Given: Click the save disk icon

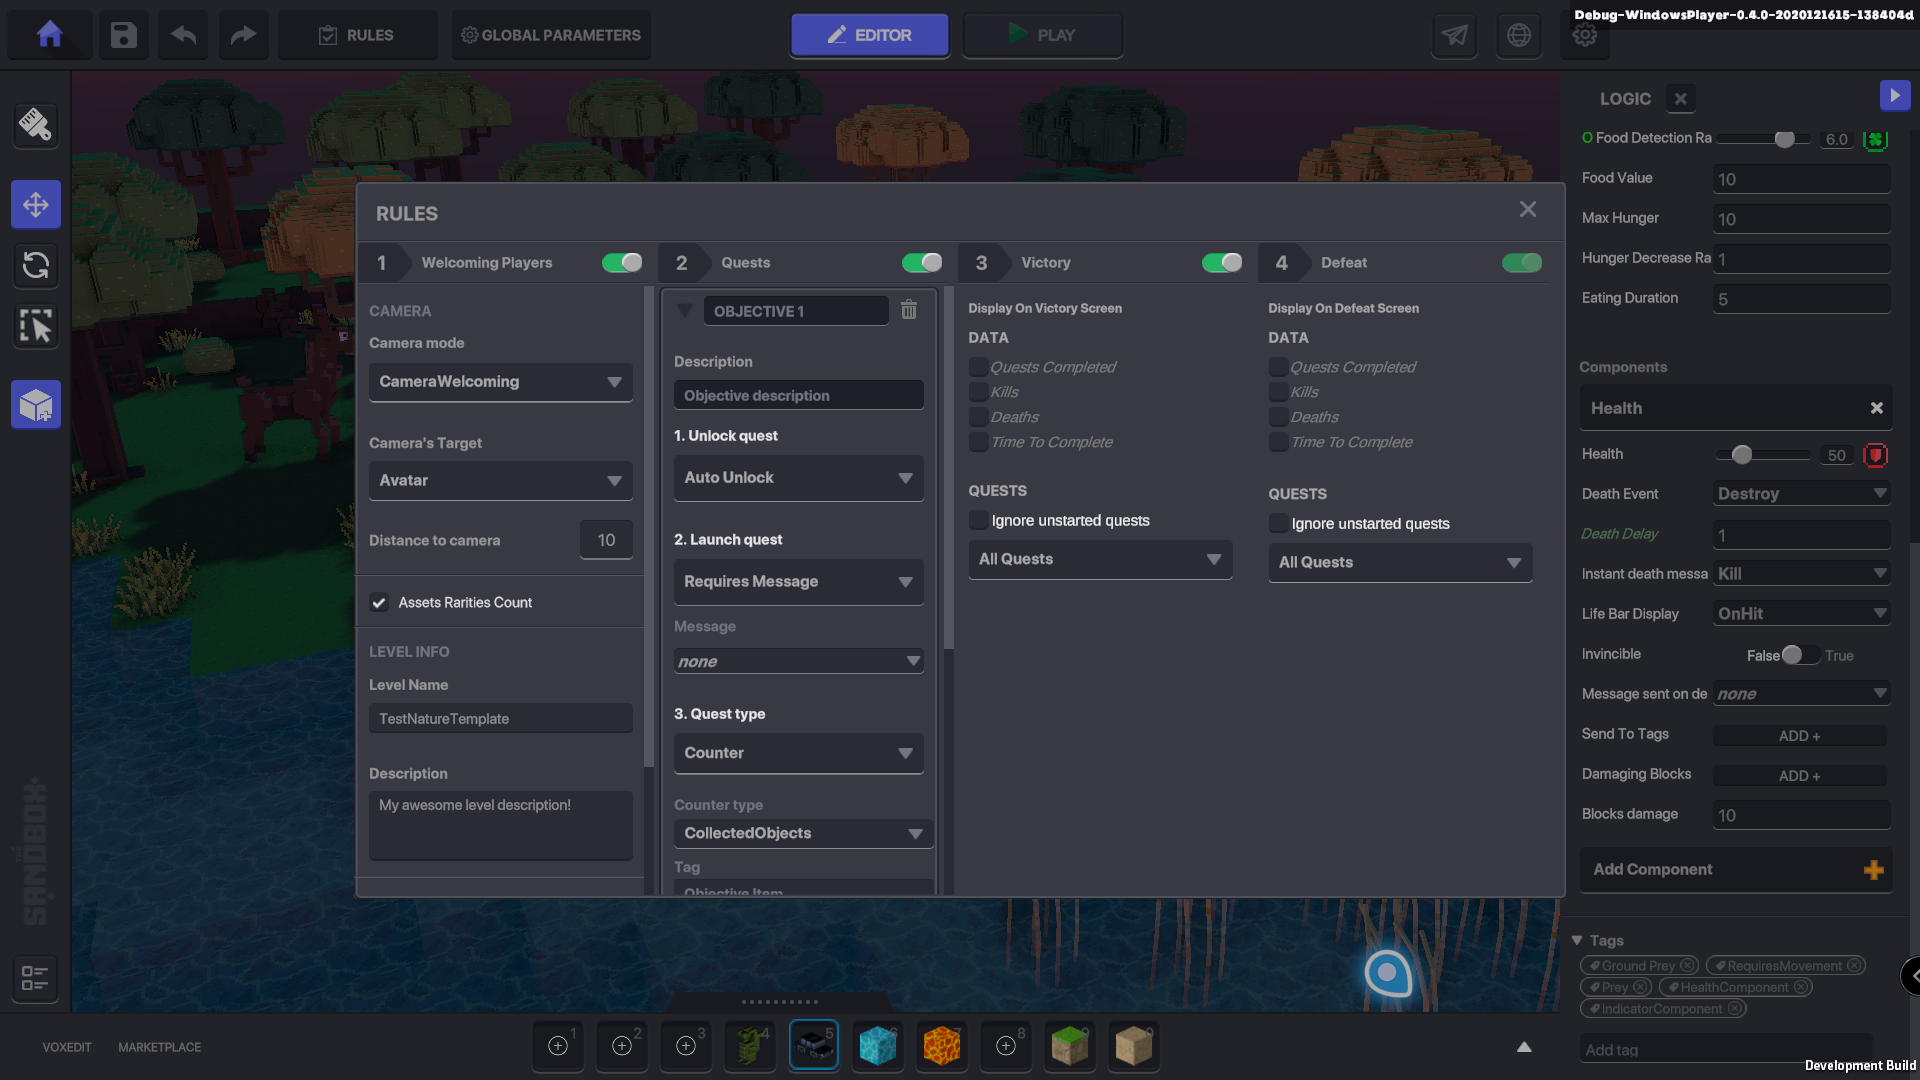Looking at the screenshot, I should pos(123,35).
